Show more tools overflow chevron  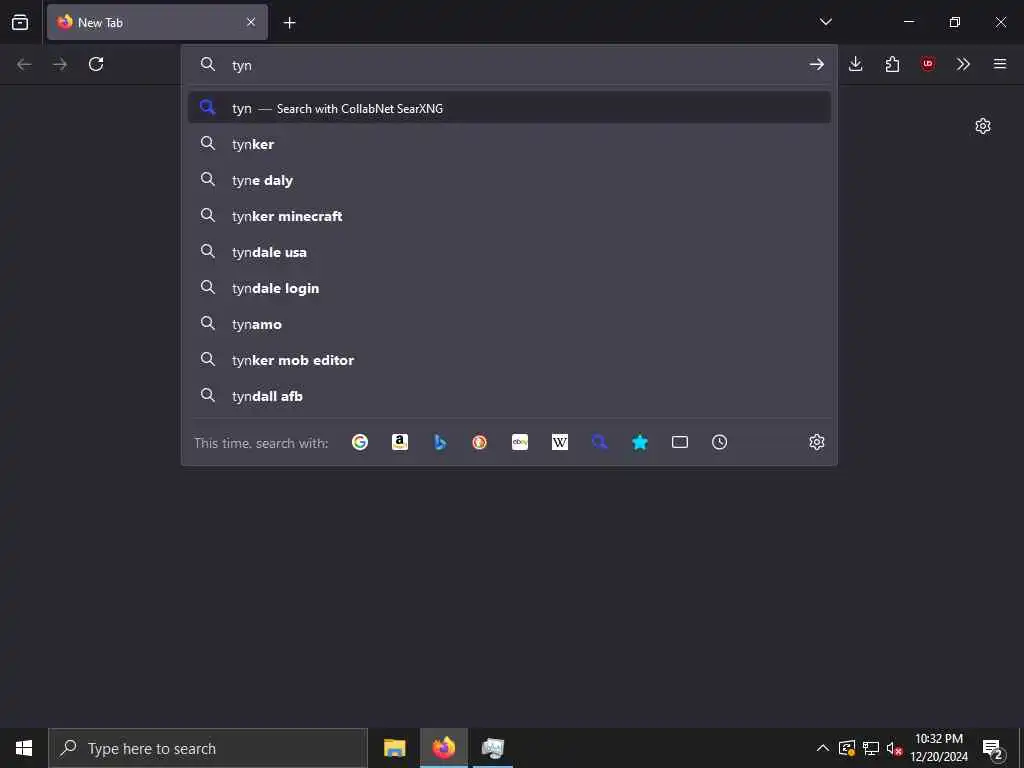pyautogui.click(x=963, y=64)
